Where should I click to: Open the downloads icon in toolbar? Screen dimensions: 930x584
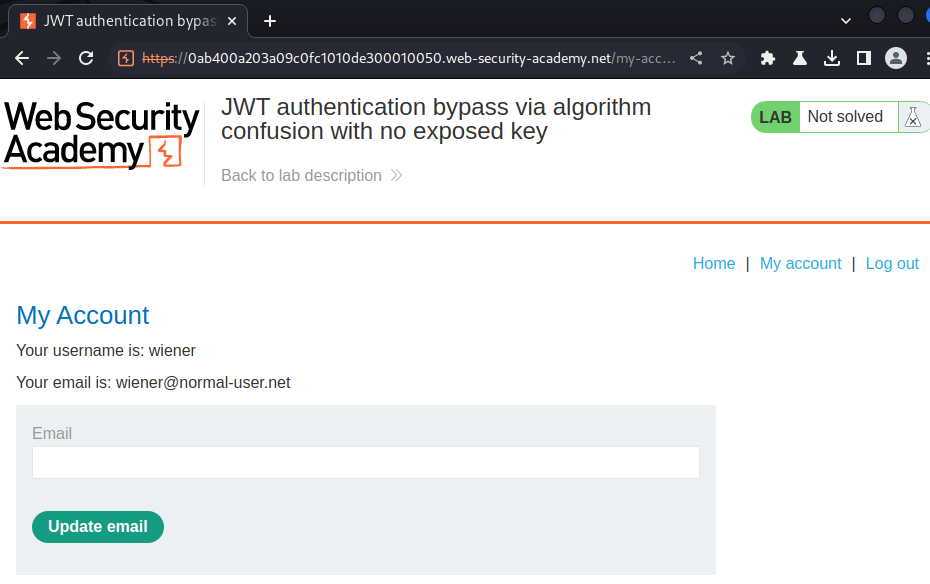832,58
